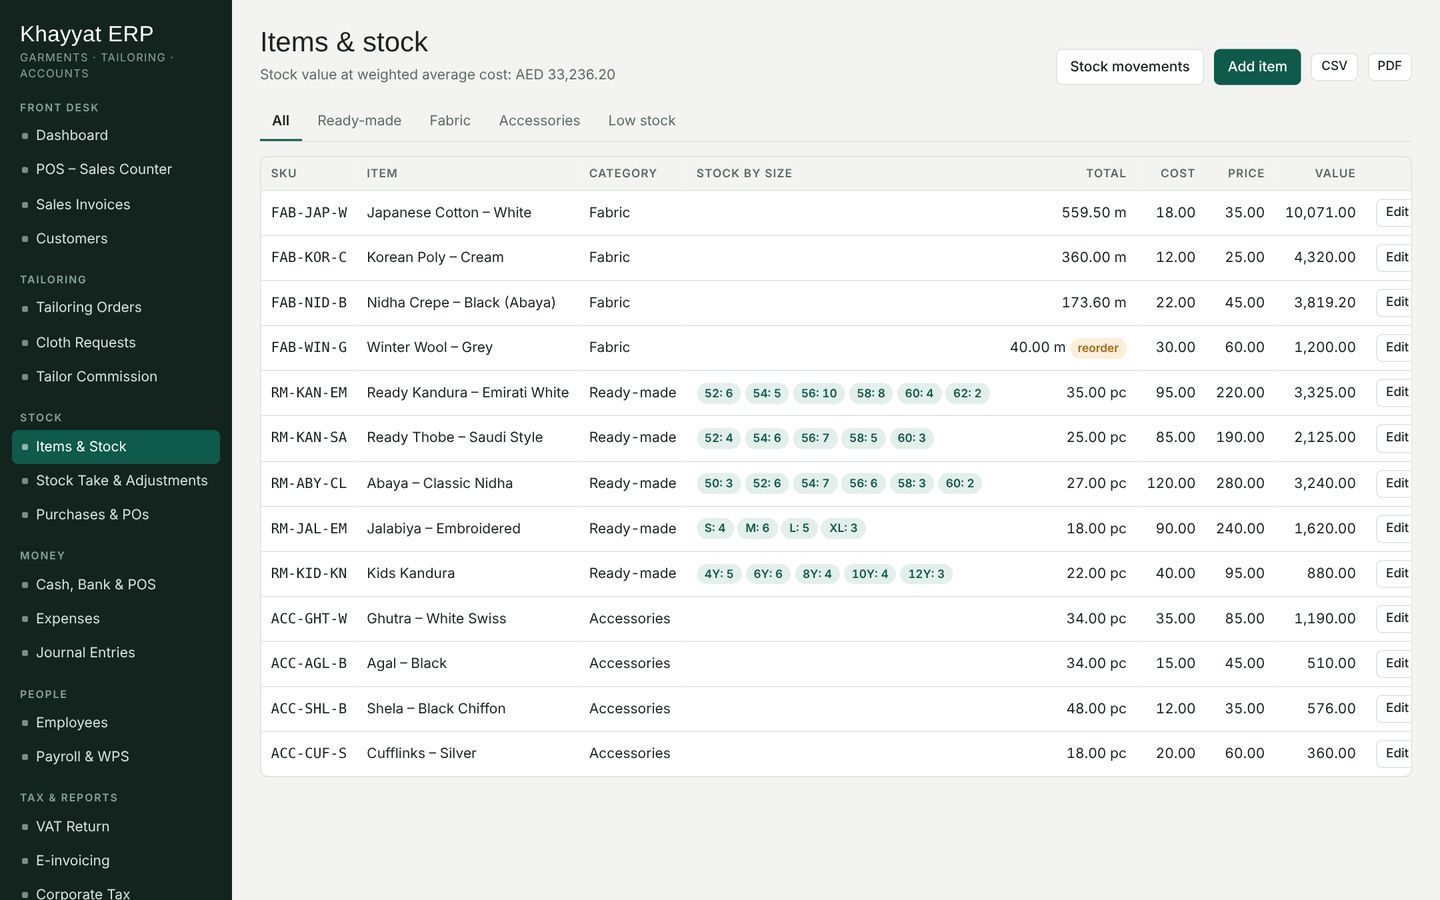This screenshot has width=1440, height=900.
Task: Click item name Ghutra – White Swiss
Action: (436, 618)
